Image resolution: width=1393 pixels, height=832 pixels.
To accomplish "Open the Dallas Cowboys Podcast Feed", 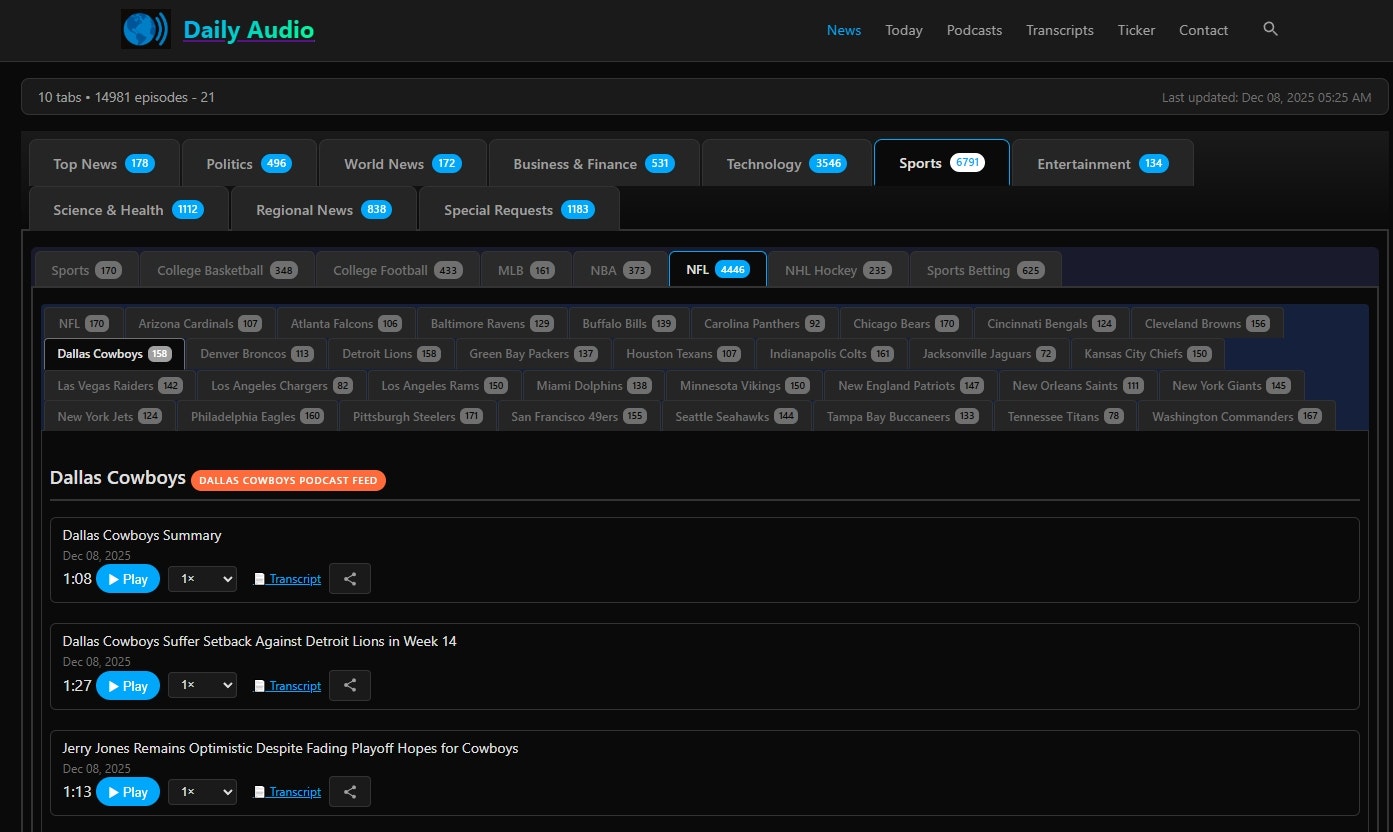I will coord(288,480).
